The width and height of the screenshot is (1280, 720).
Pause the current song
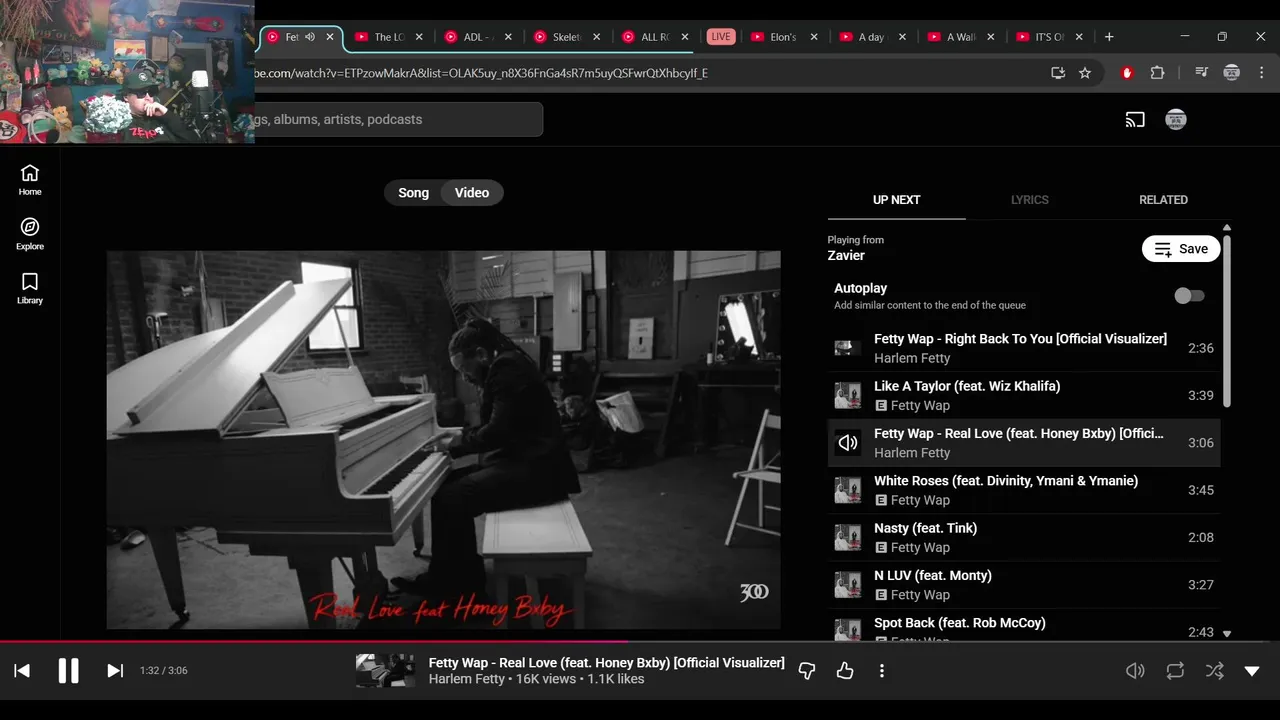pyautogui.click(x=68, y=671)
